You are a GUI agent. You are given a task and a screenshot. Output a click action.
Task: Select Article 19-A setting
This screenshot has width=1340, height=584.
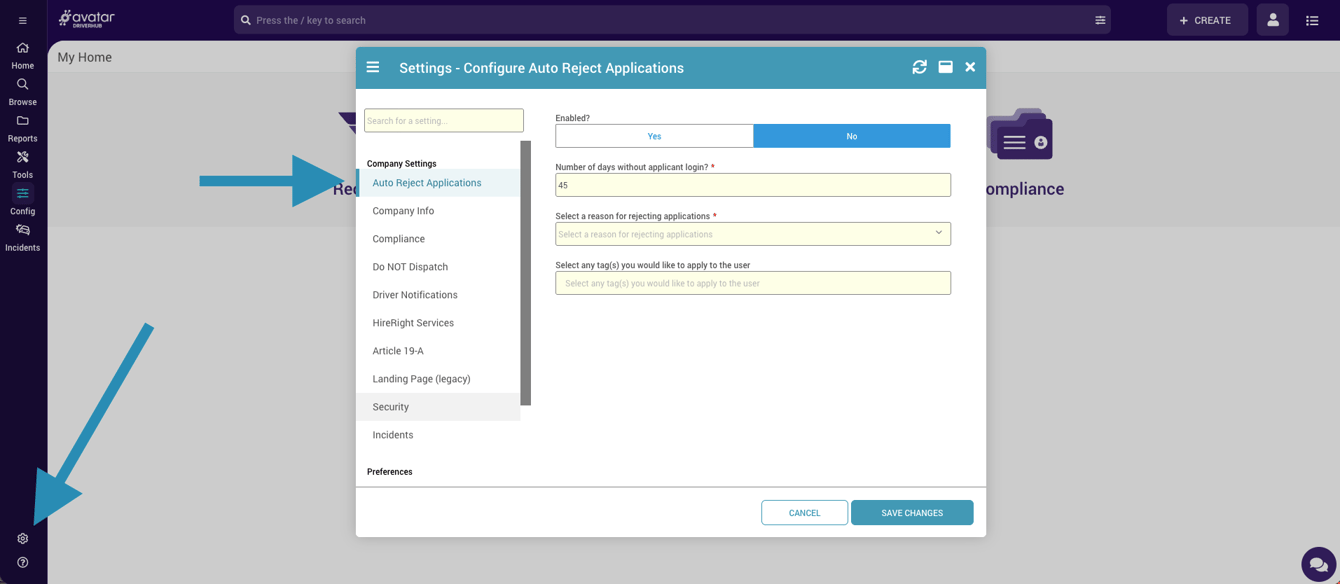click(x=438, y=351)
